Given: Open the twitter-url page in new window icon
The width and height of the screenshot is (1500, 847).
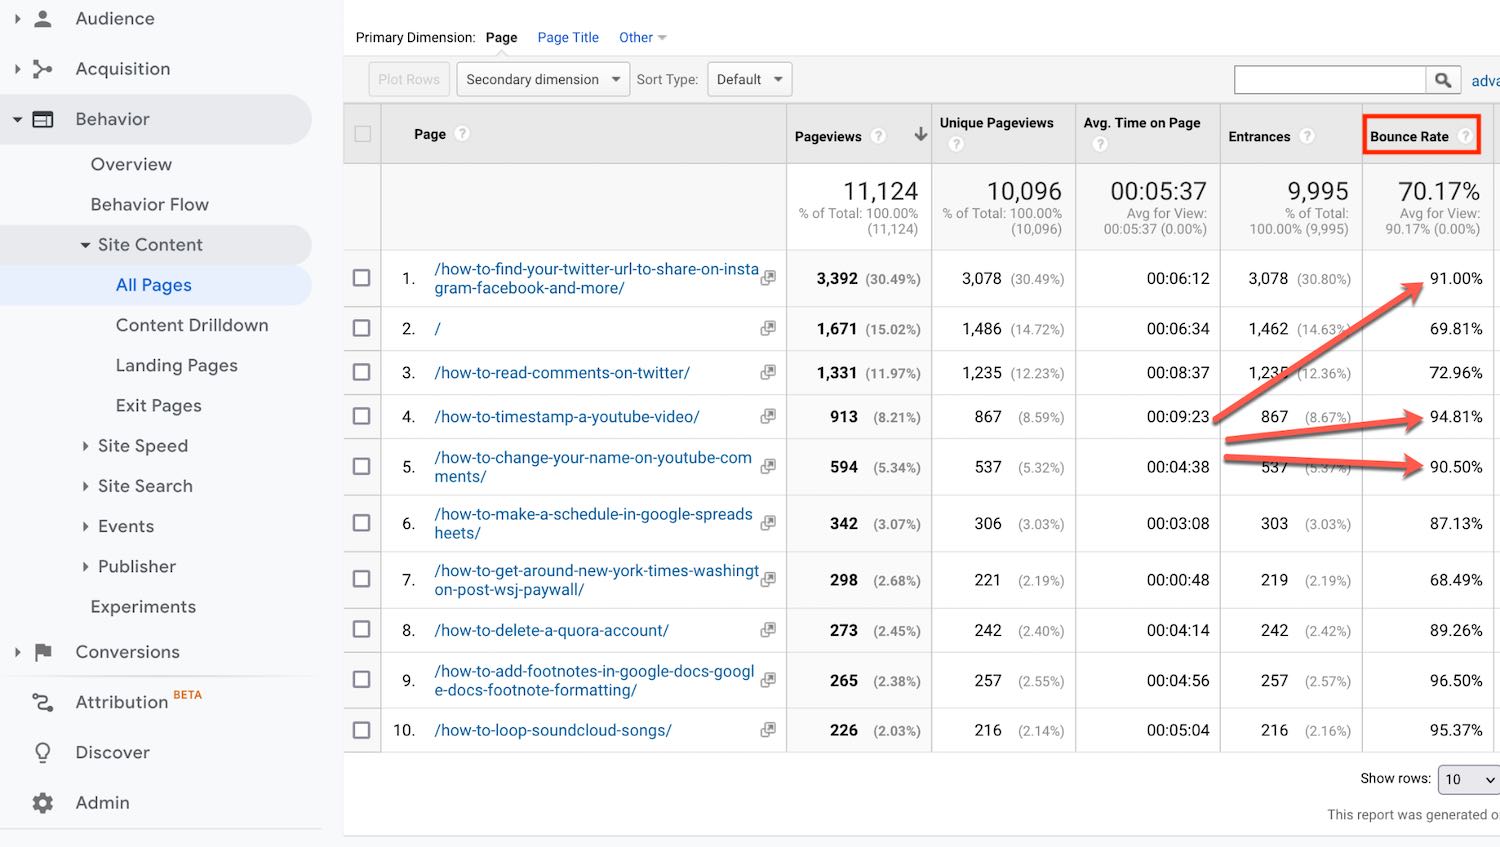Looking at the screenshot, I should tap(768, 278).
